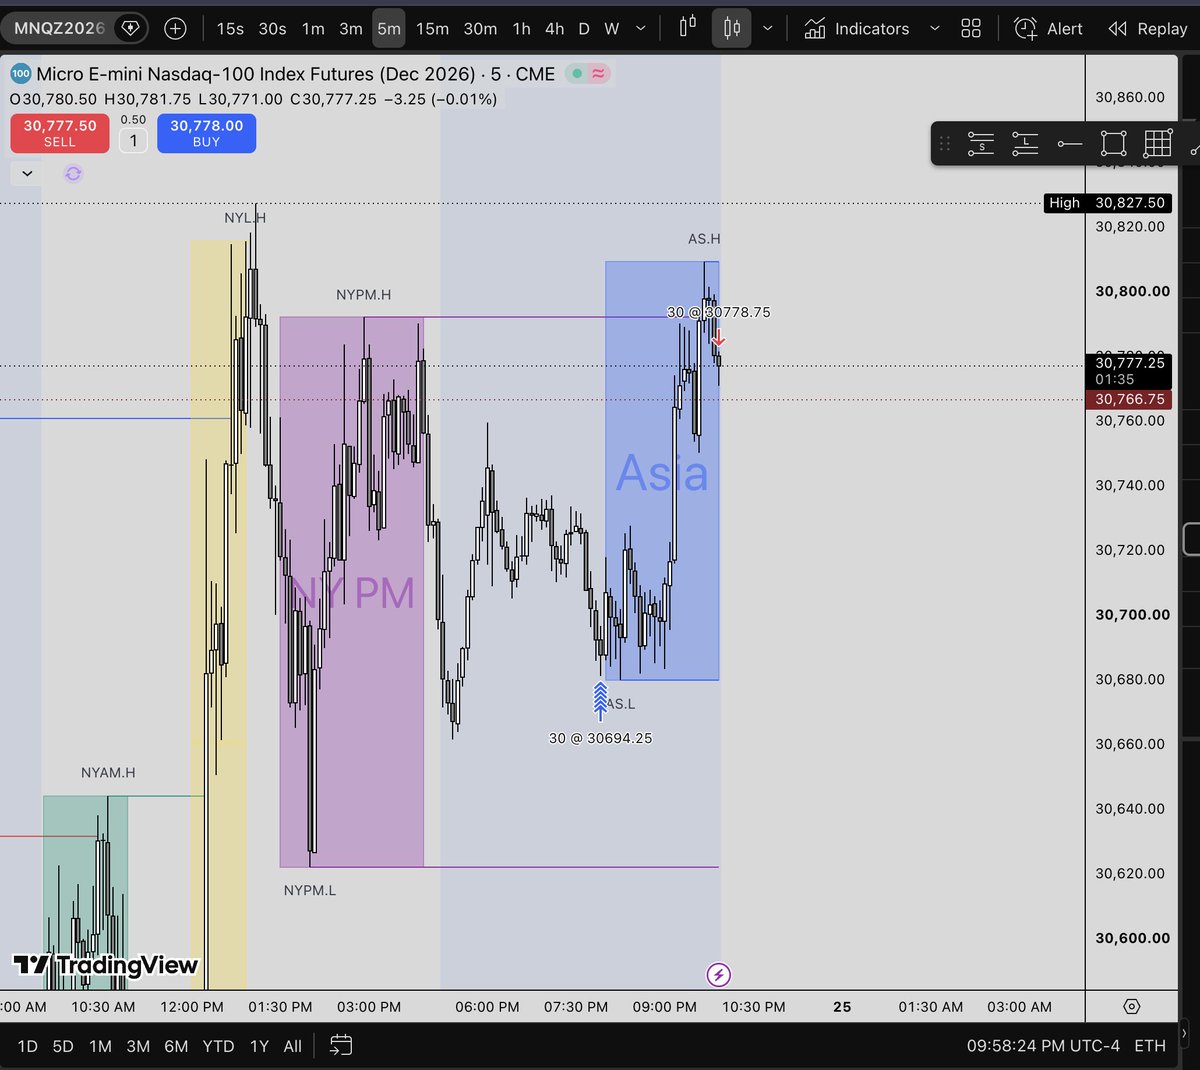The height and width of the screenshot is (1070, 1200).
Task: Set the date range to 1Y
Action: 259,1046
